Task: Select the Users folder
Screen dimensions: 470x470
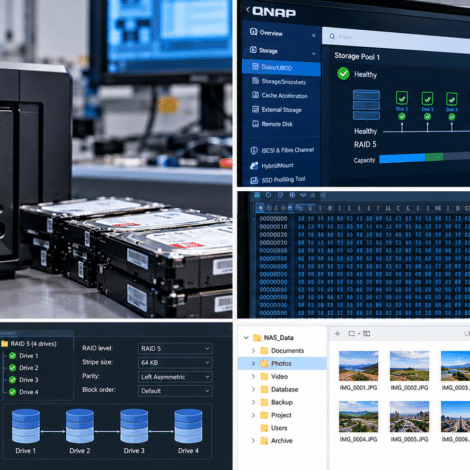Action: pyautogui.click(x=274, y=428)
